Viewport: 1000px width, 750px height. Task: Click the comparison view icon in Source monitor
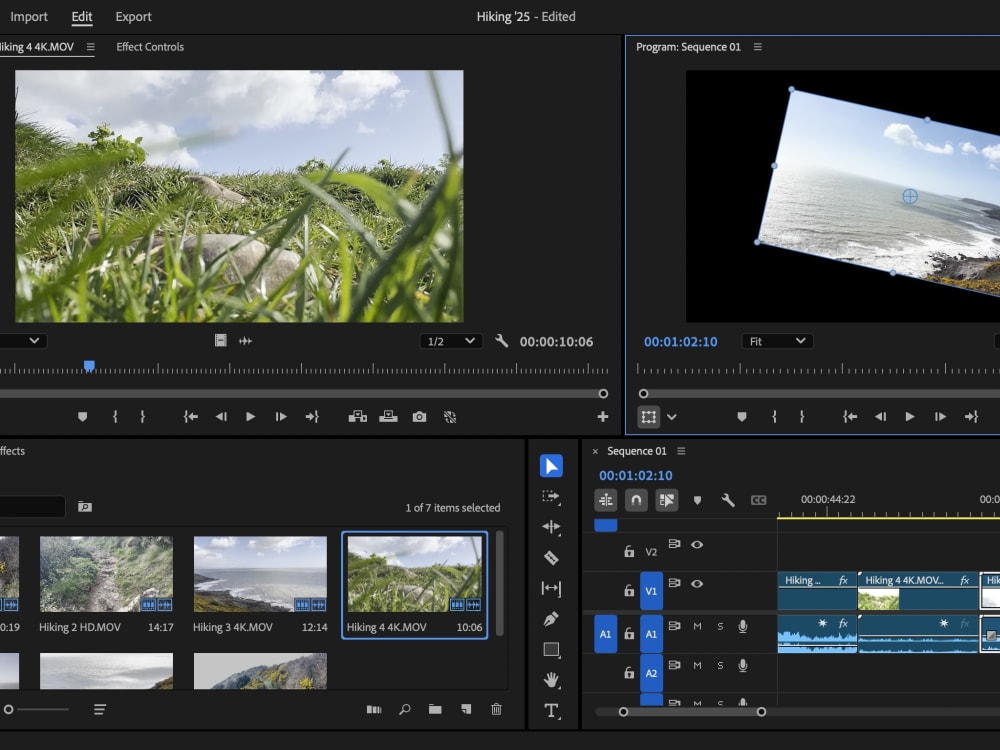tap(450, 417)
